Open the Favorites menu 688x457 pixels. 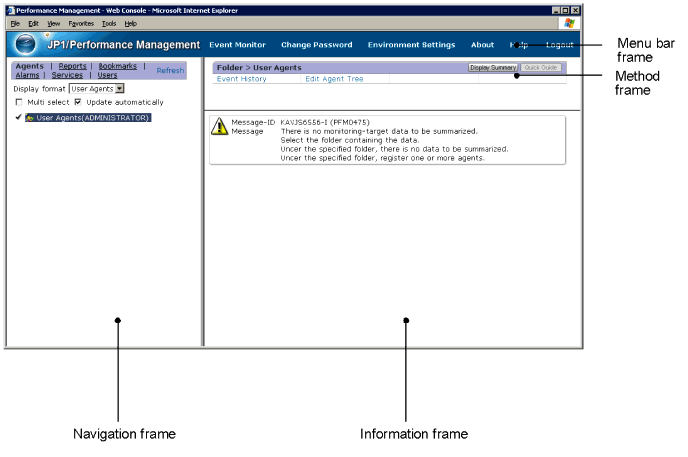point(81,23)
